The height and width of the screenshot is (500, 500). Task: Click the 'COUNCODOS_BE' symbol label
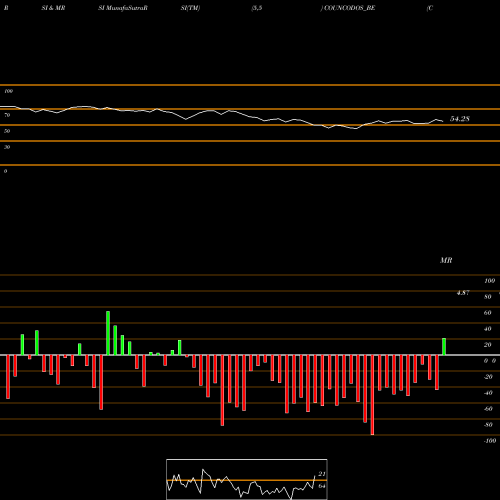(x=350, y=8)
